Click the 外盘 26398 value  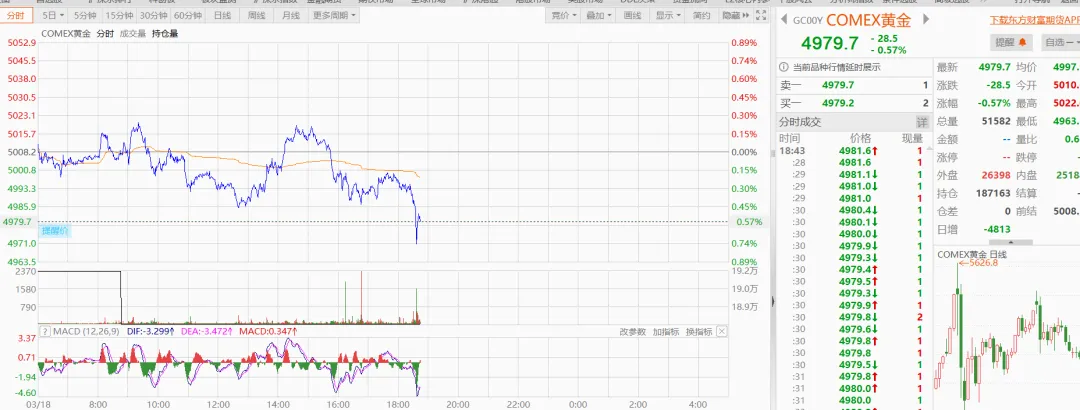pos(997,176)
